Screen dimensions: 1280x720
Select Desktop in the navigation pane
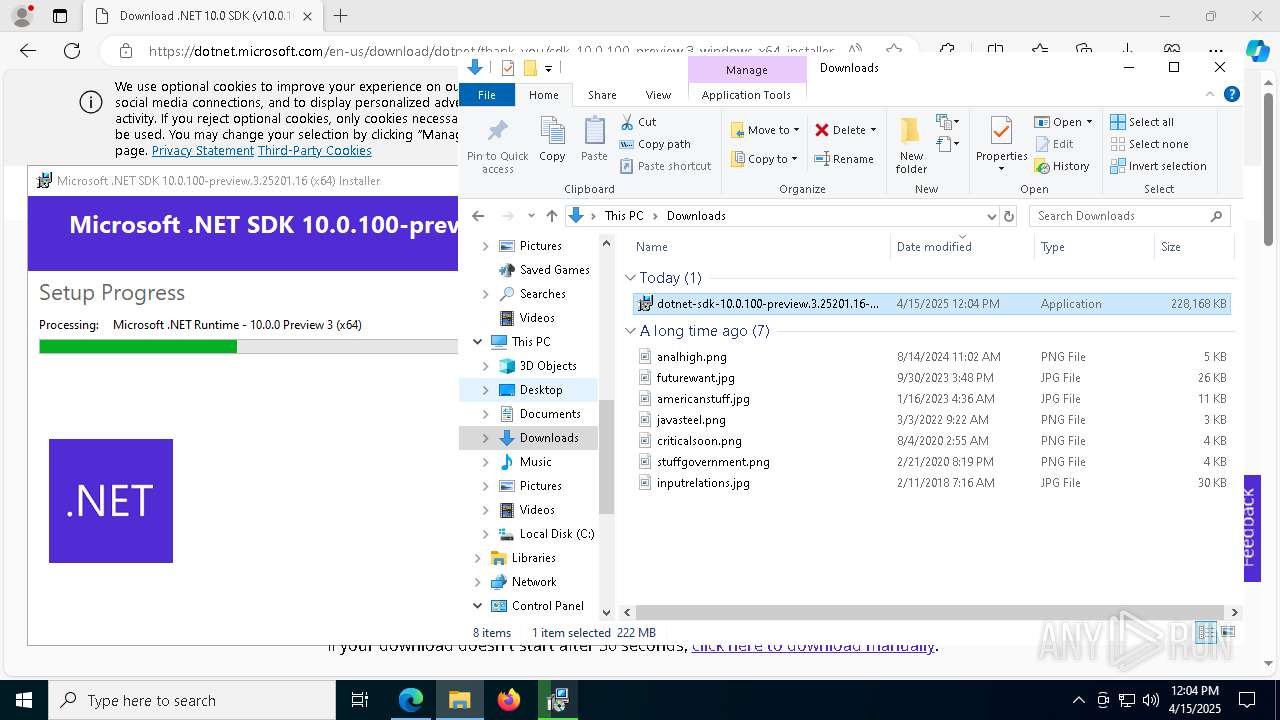tap(541, 390)
